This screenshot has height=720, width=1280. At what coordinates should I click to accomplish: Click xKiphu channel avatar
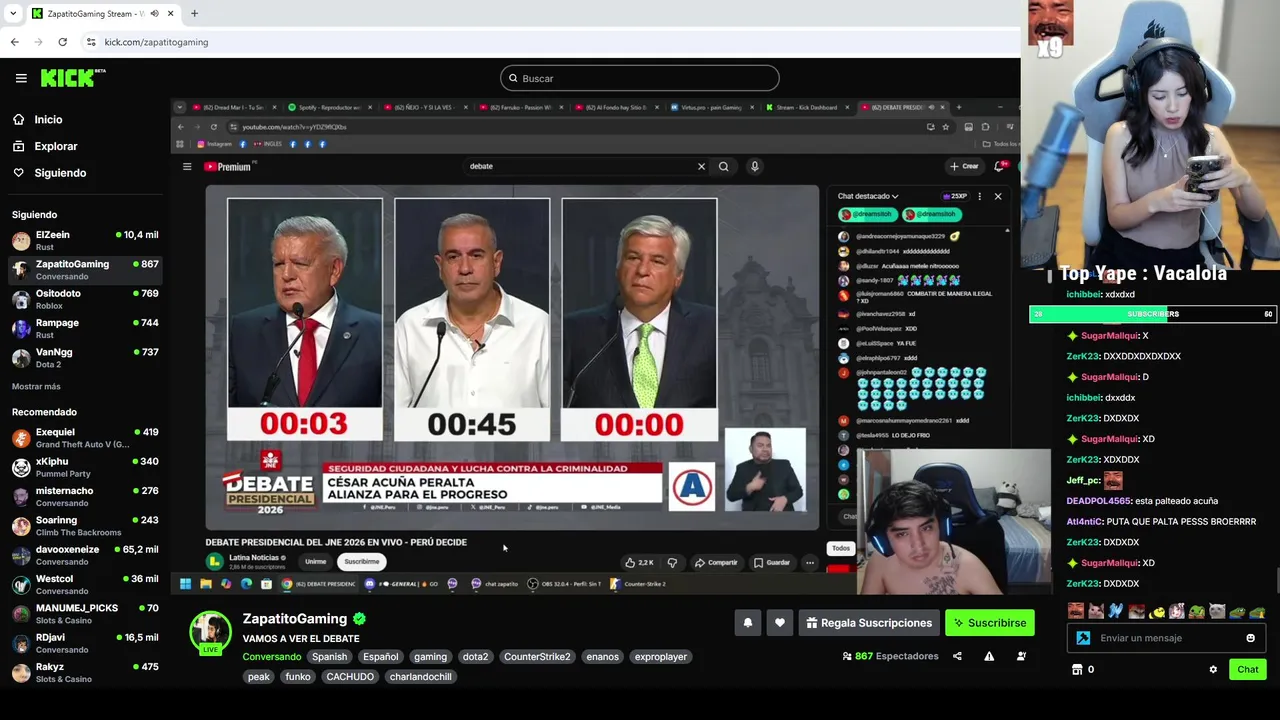coord(21,467)
